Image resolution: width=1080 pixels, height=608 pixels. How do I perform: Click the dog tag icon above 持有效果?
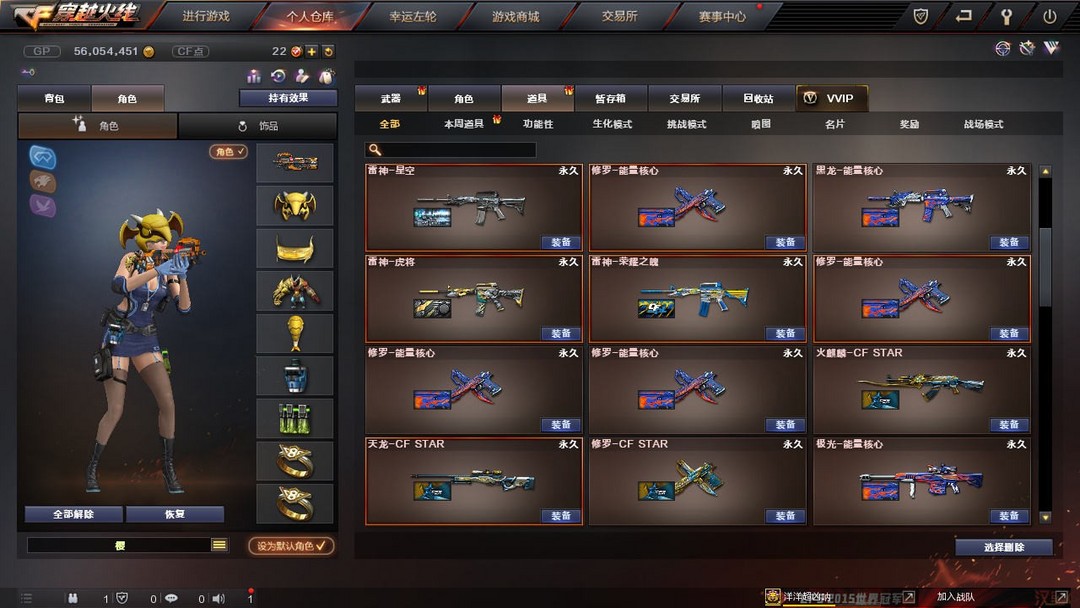(326, 76)
